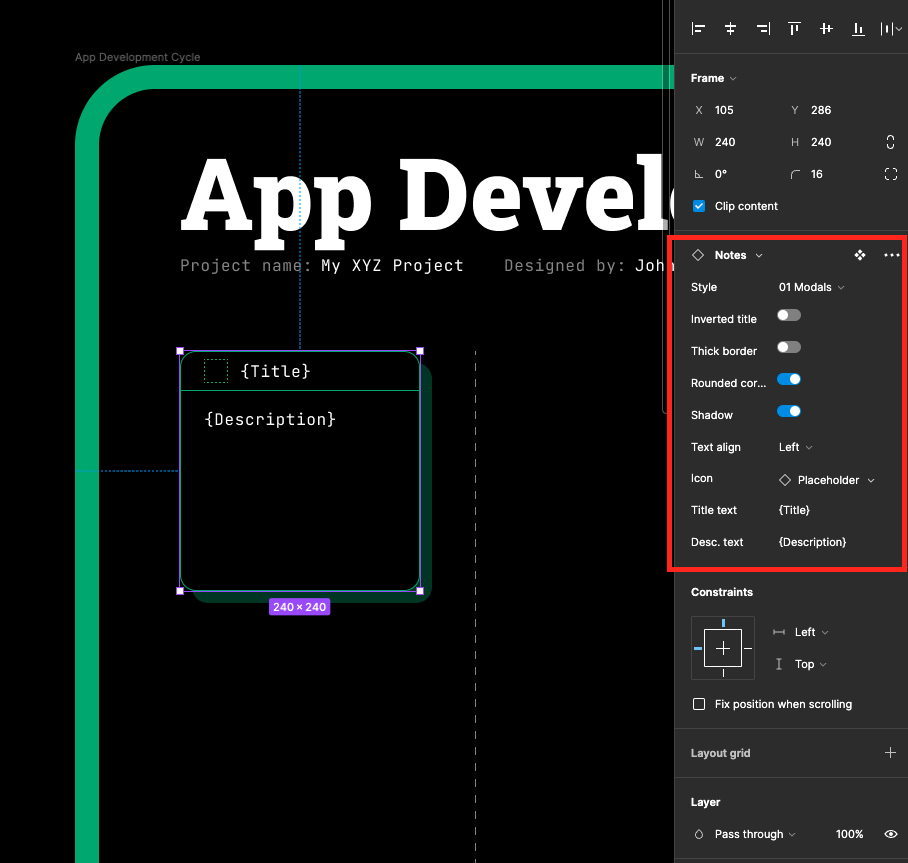Open independent corner radius options
This screenshot has width=908, height=863.
tap(890, 174)
